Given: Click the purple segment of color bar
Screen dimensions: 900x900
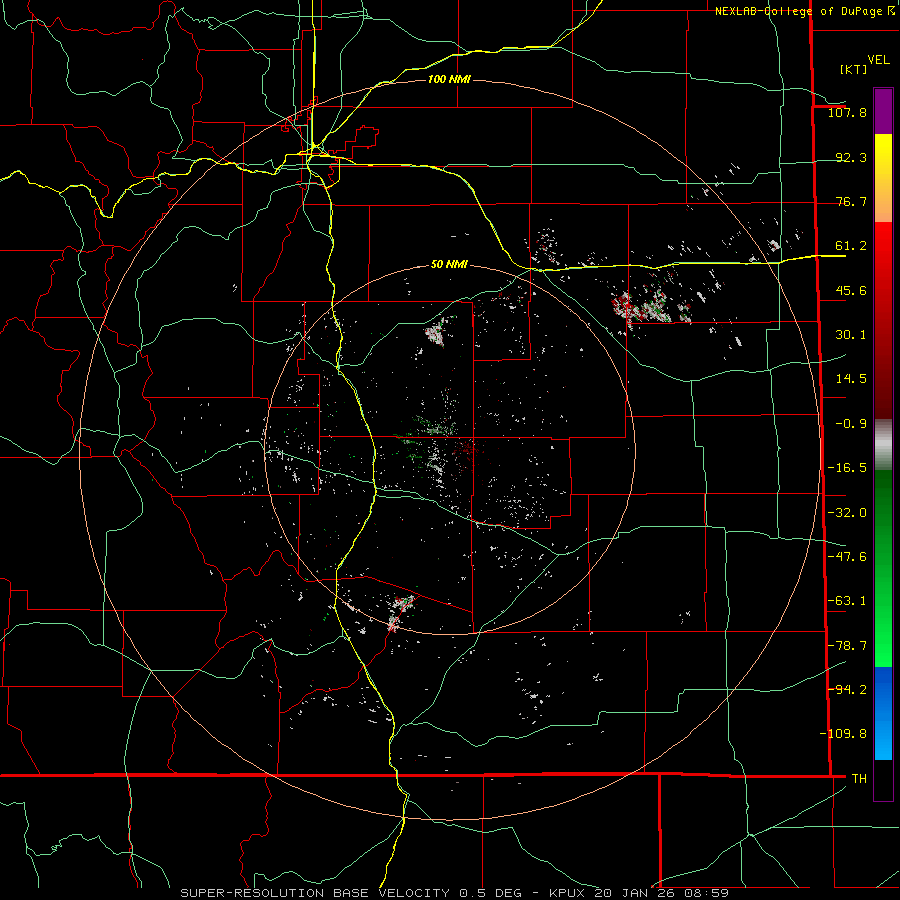Looking at the screenshot, I should pyautogui.click(x=883, y=111).
